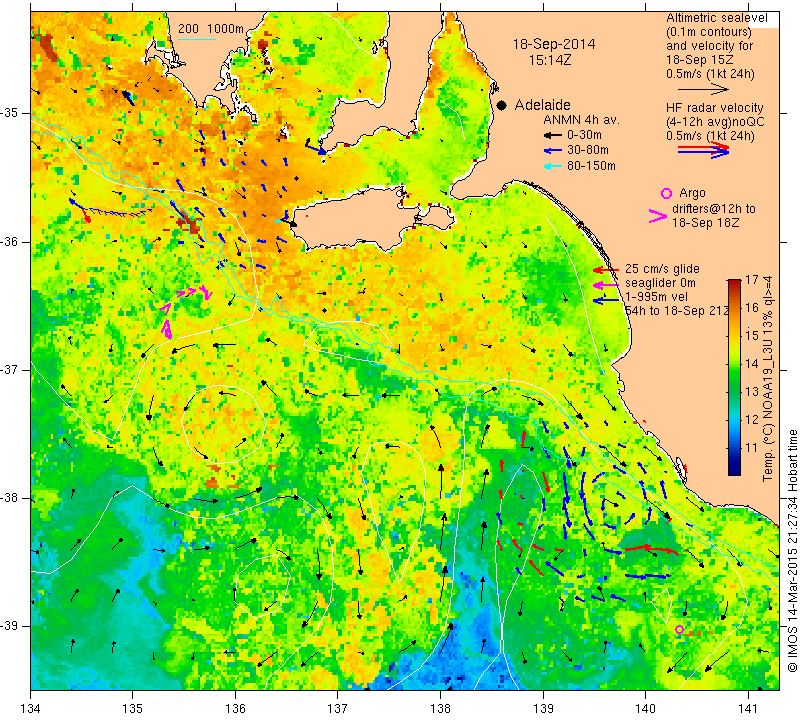This screenshot has height=720, width=800.
Task: Click the blue 30-80m legend arrow
Action: [552, 151]
